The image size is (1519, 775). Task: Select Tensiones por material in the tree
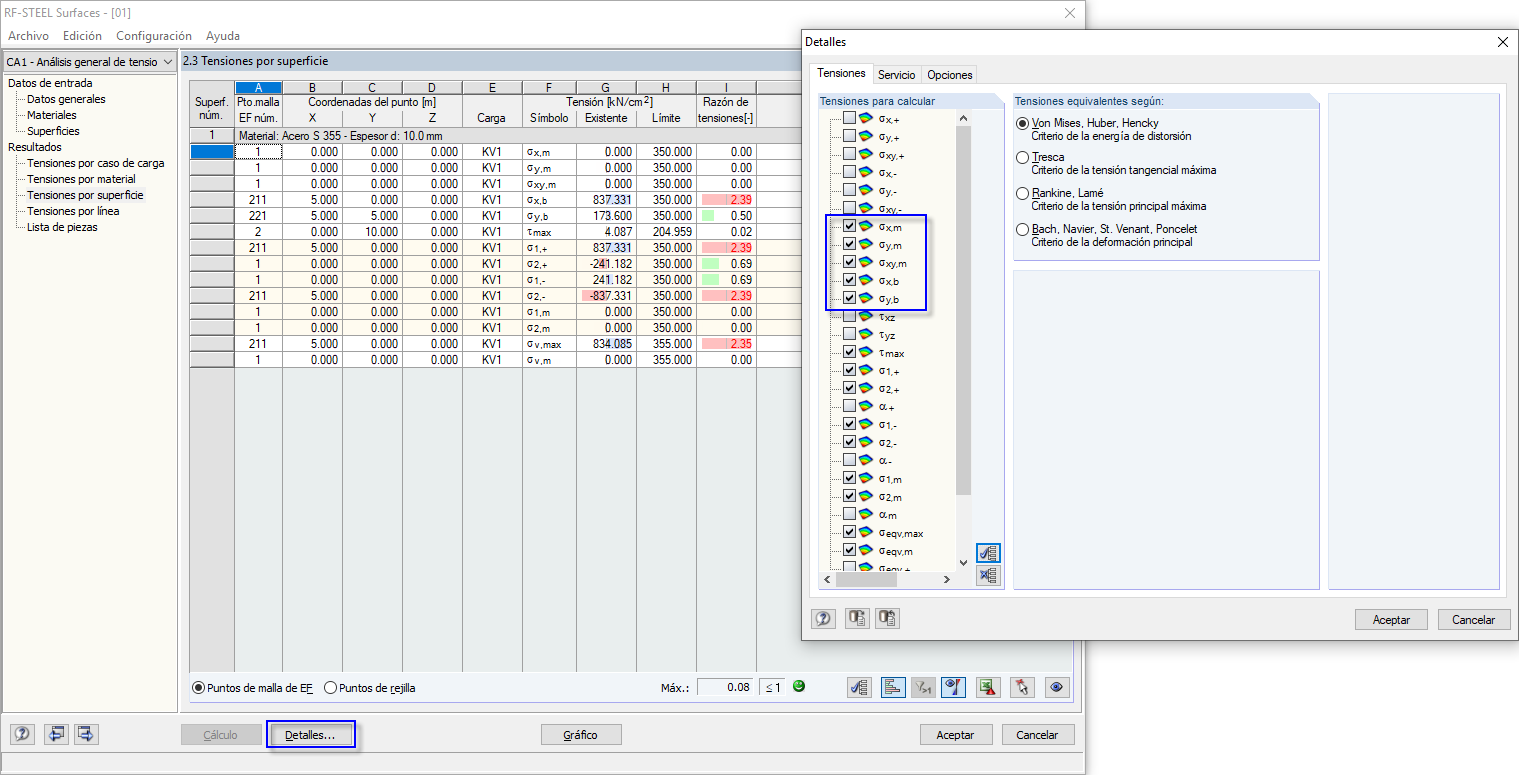pos(81,179)
